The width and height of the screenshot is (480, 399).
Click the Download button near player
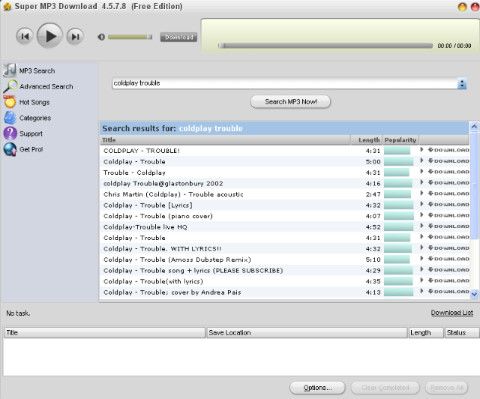(179, 37)
